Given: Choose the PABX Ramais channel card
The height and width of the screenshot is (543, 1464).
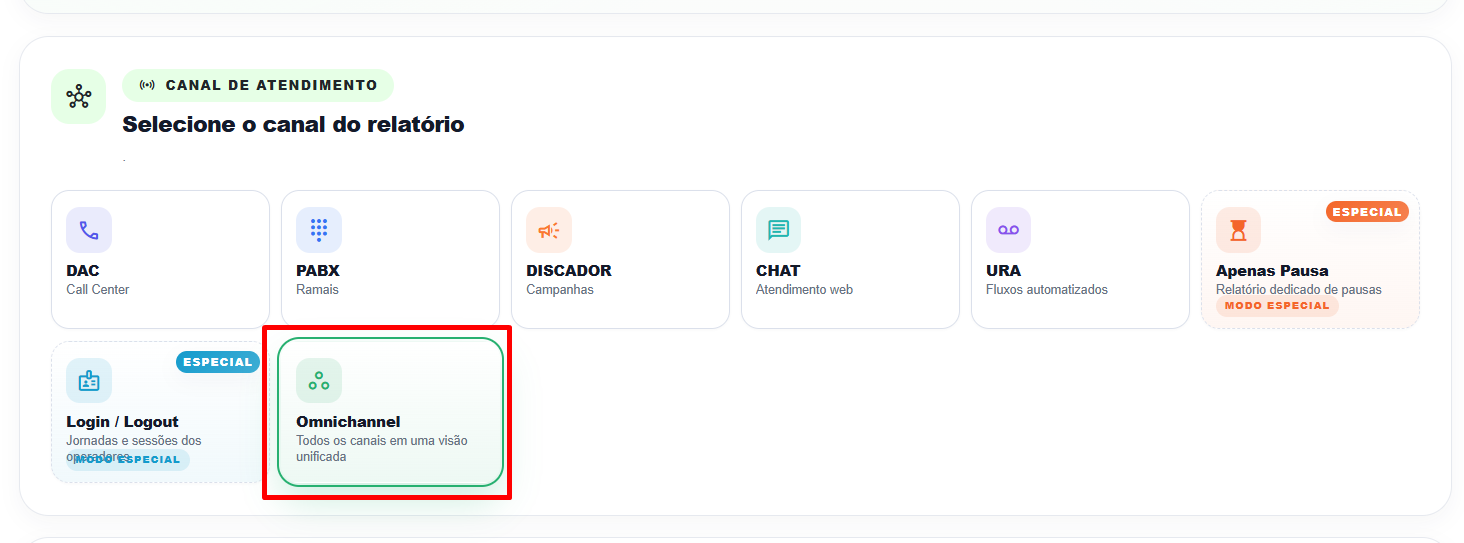Looking at the screenshot, I should point(390,259).
